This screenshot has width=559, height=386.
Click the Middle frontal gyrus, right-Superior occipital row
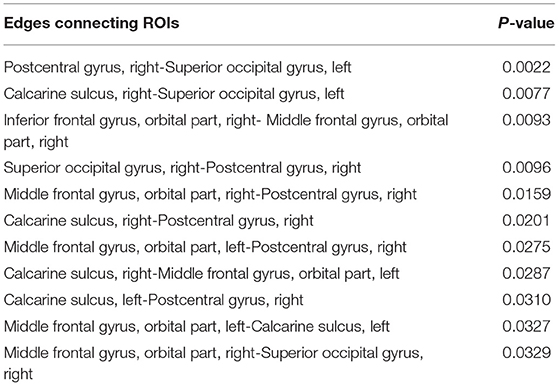[280, 363]
